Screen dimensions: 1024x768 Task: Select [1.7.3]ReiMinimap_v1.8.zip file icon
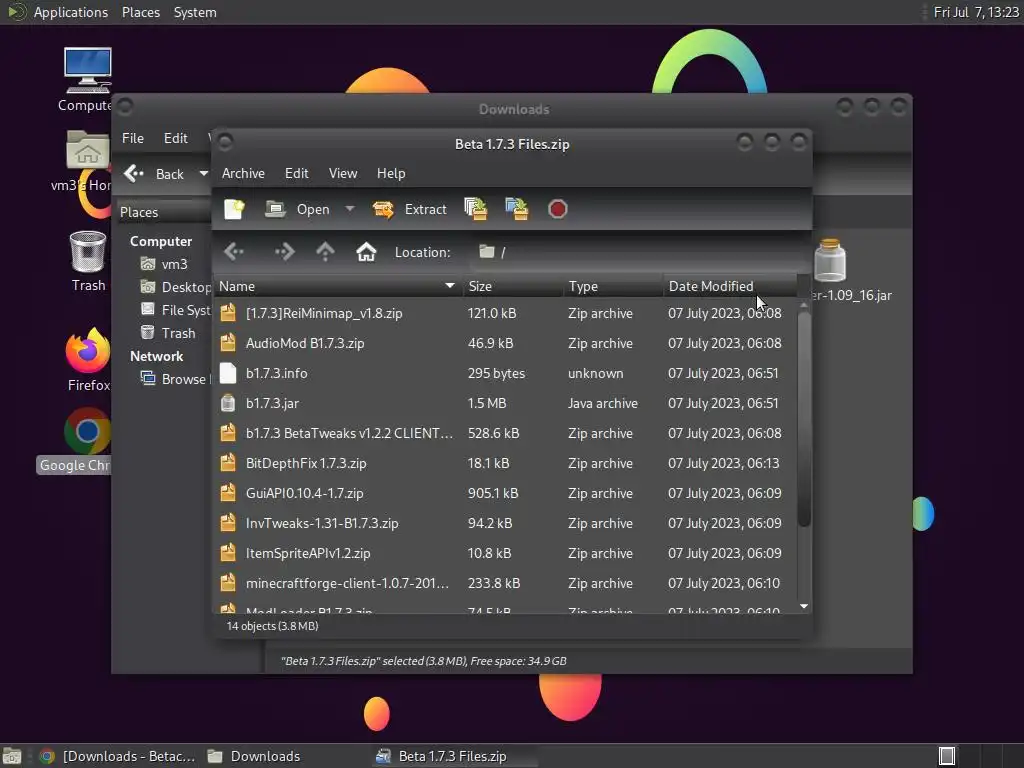[228, 313]
